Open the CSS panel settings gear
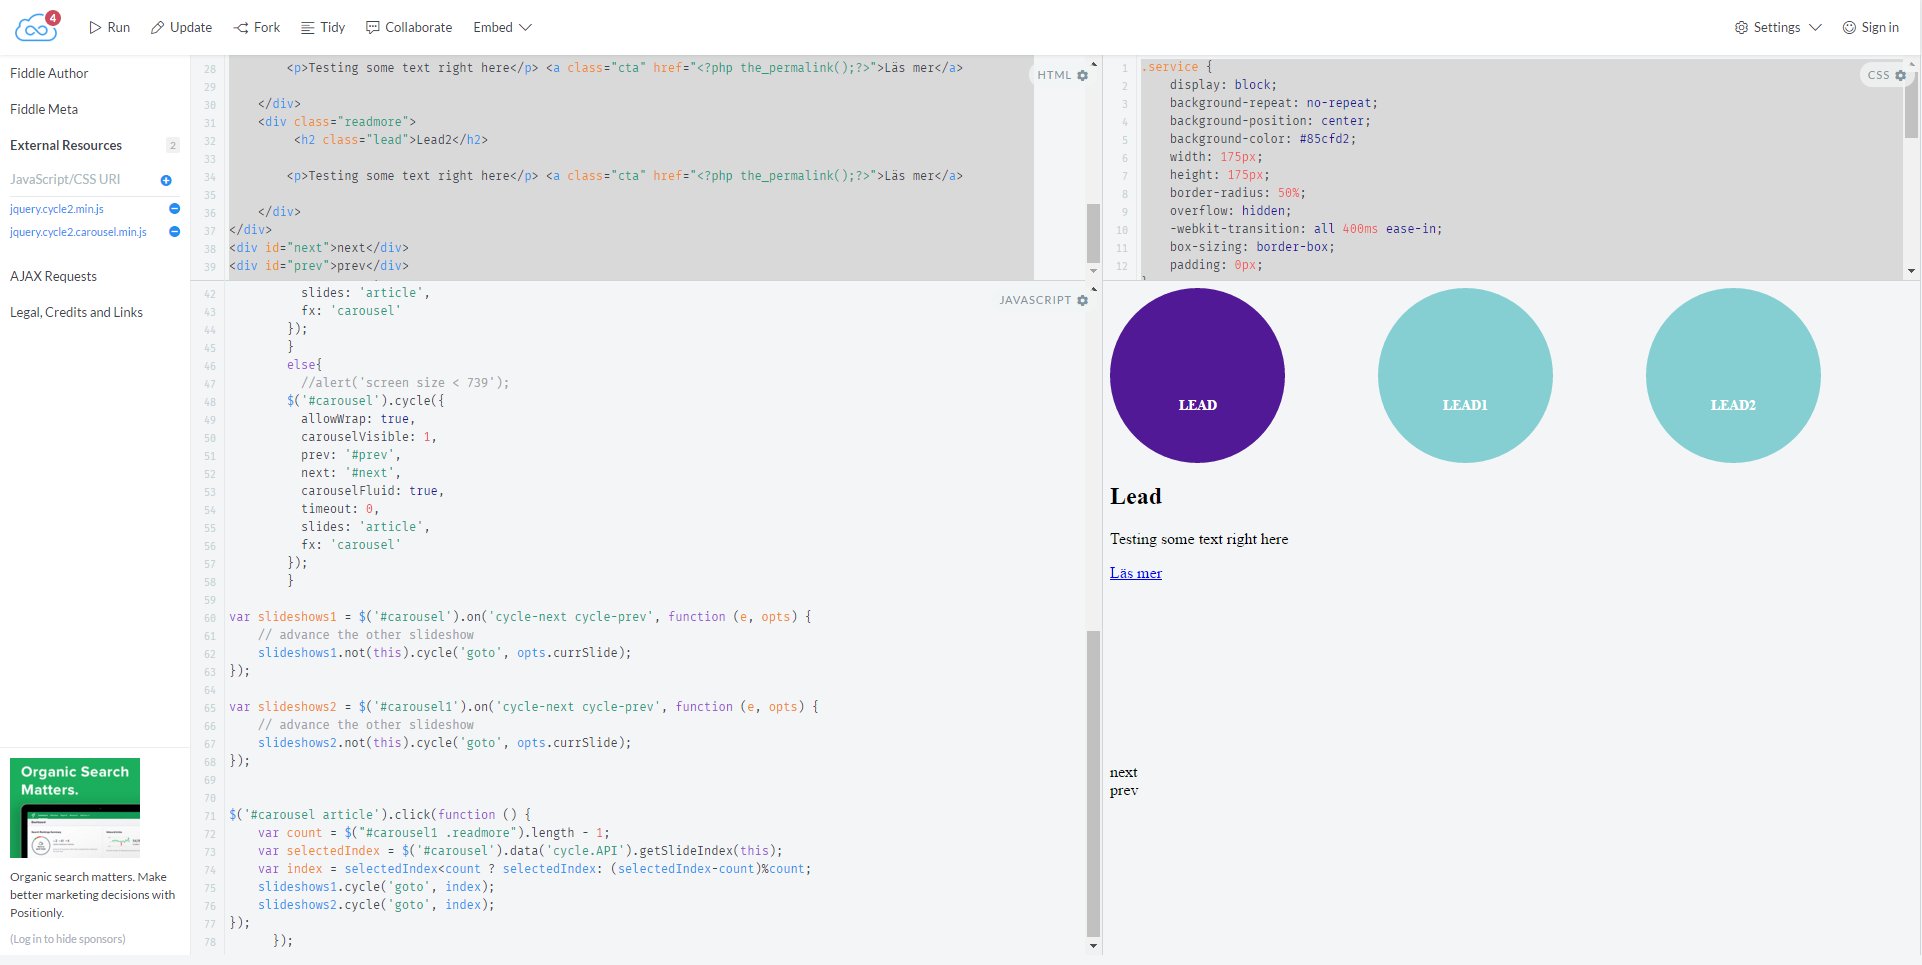Viewport: 1922px width, 965px height. [1901, 75]
